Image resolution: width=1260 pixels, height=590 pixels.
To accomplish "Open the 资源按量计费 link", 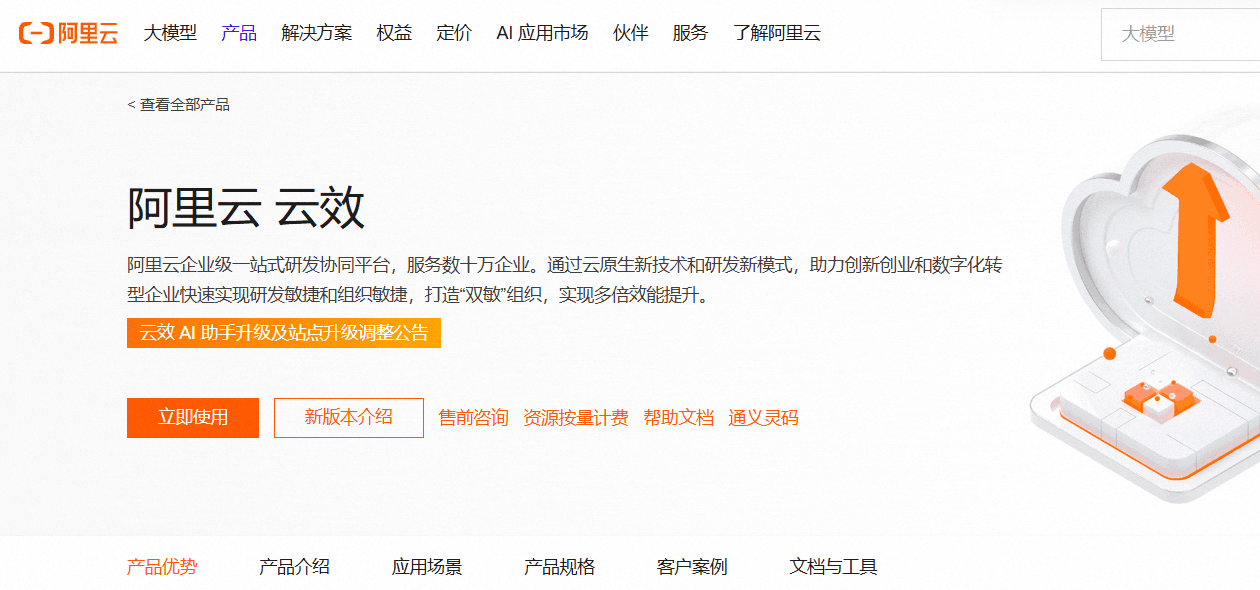I will tap(576, 418).
